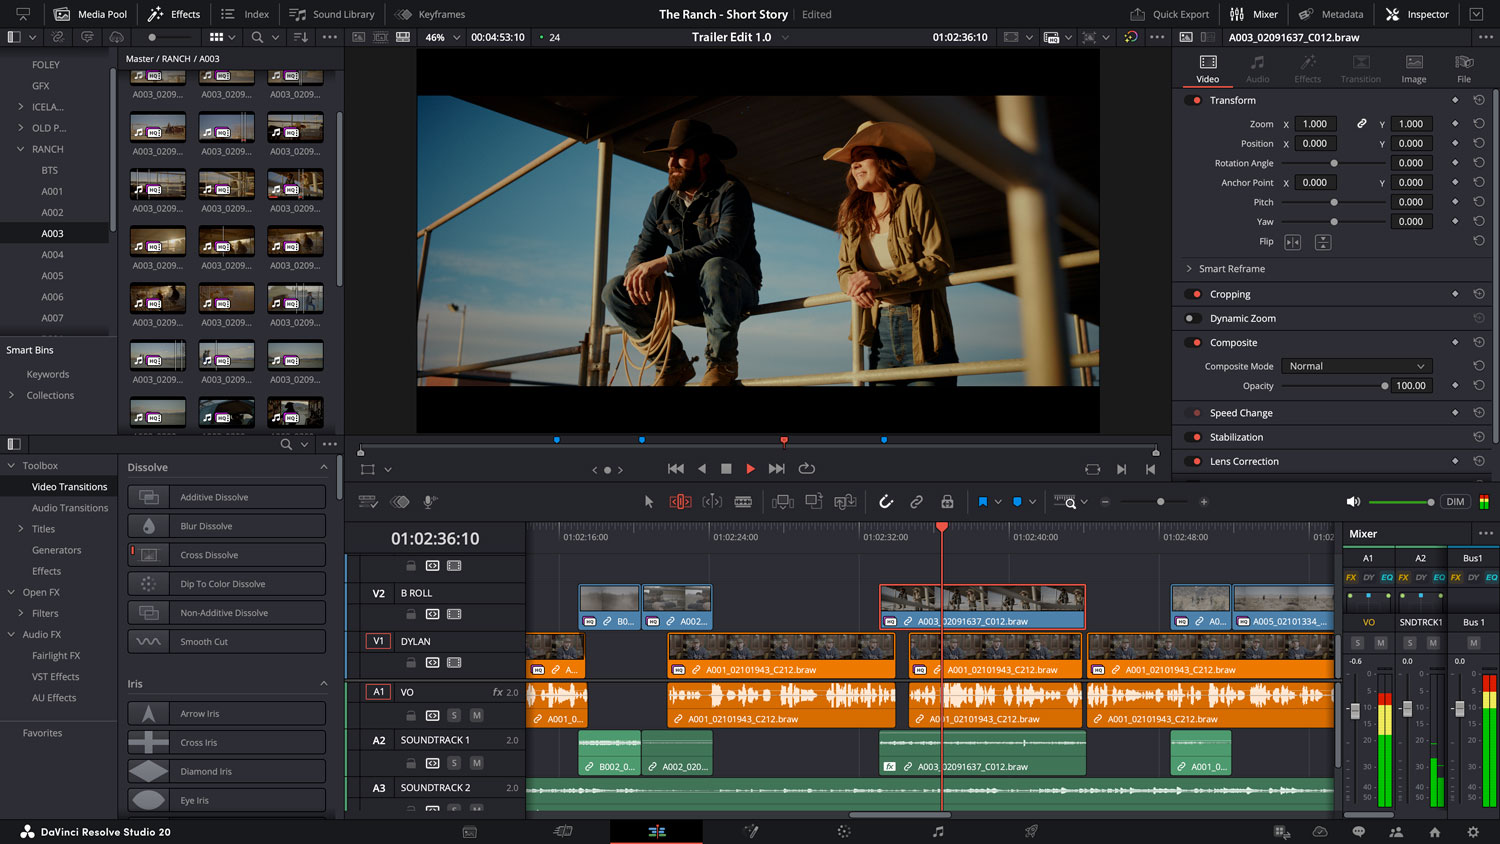
Task: Click the Replace Clip icon
Action: point(845,502)
